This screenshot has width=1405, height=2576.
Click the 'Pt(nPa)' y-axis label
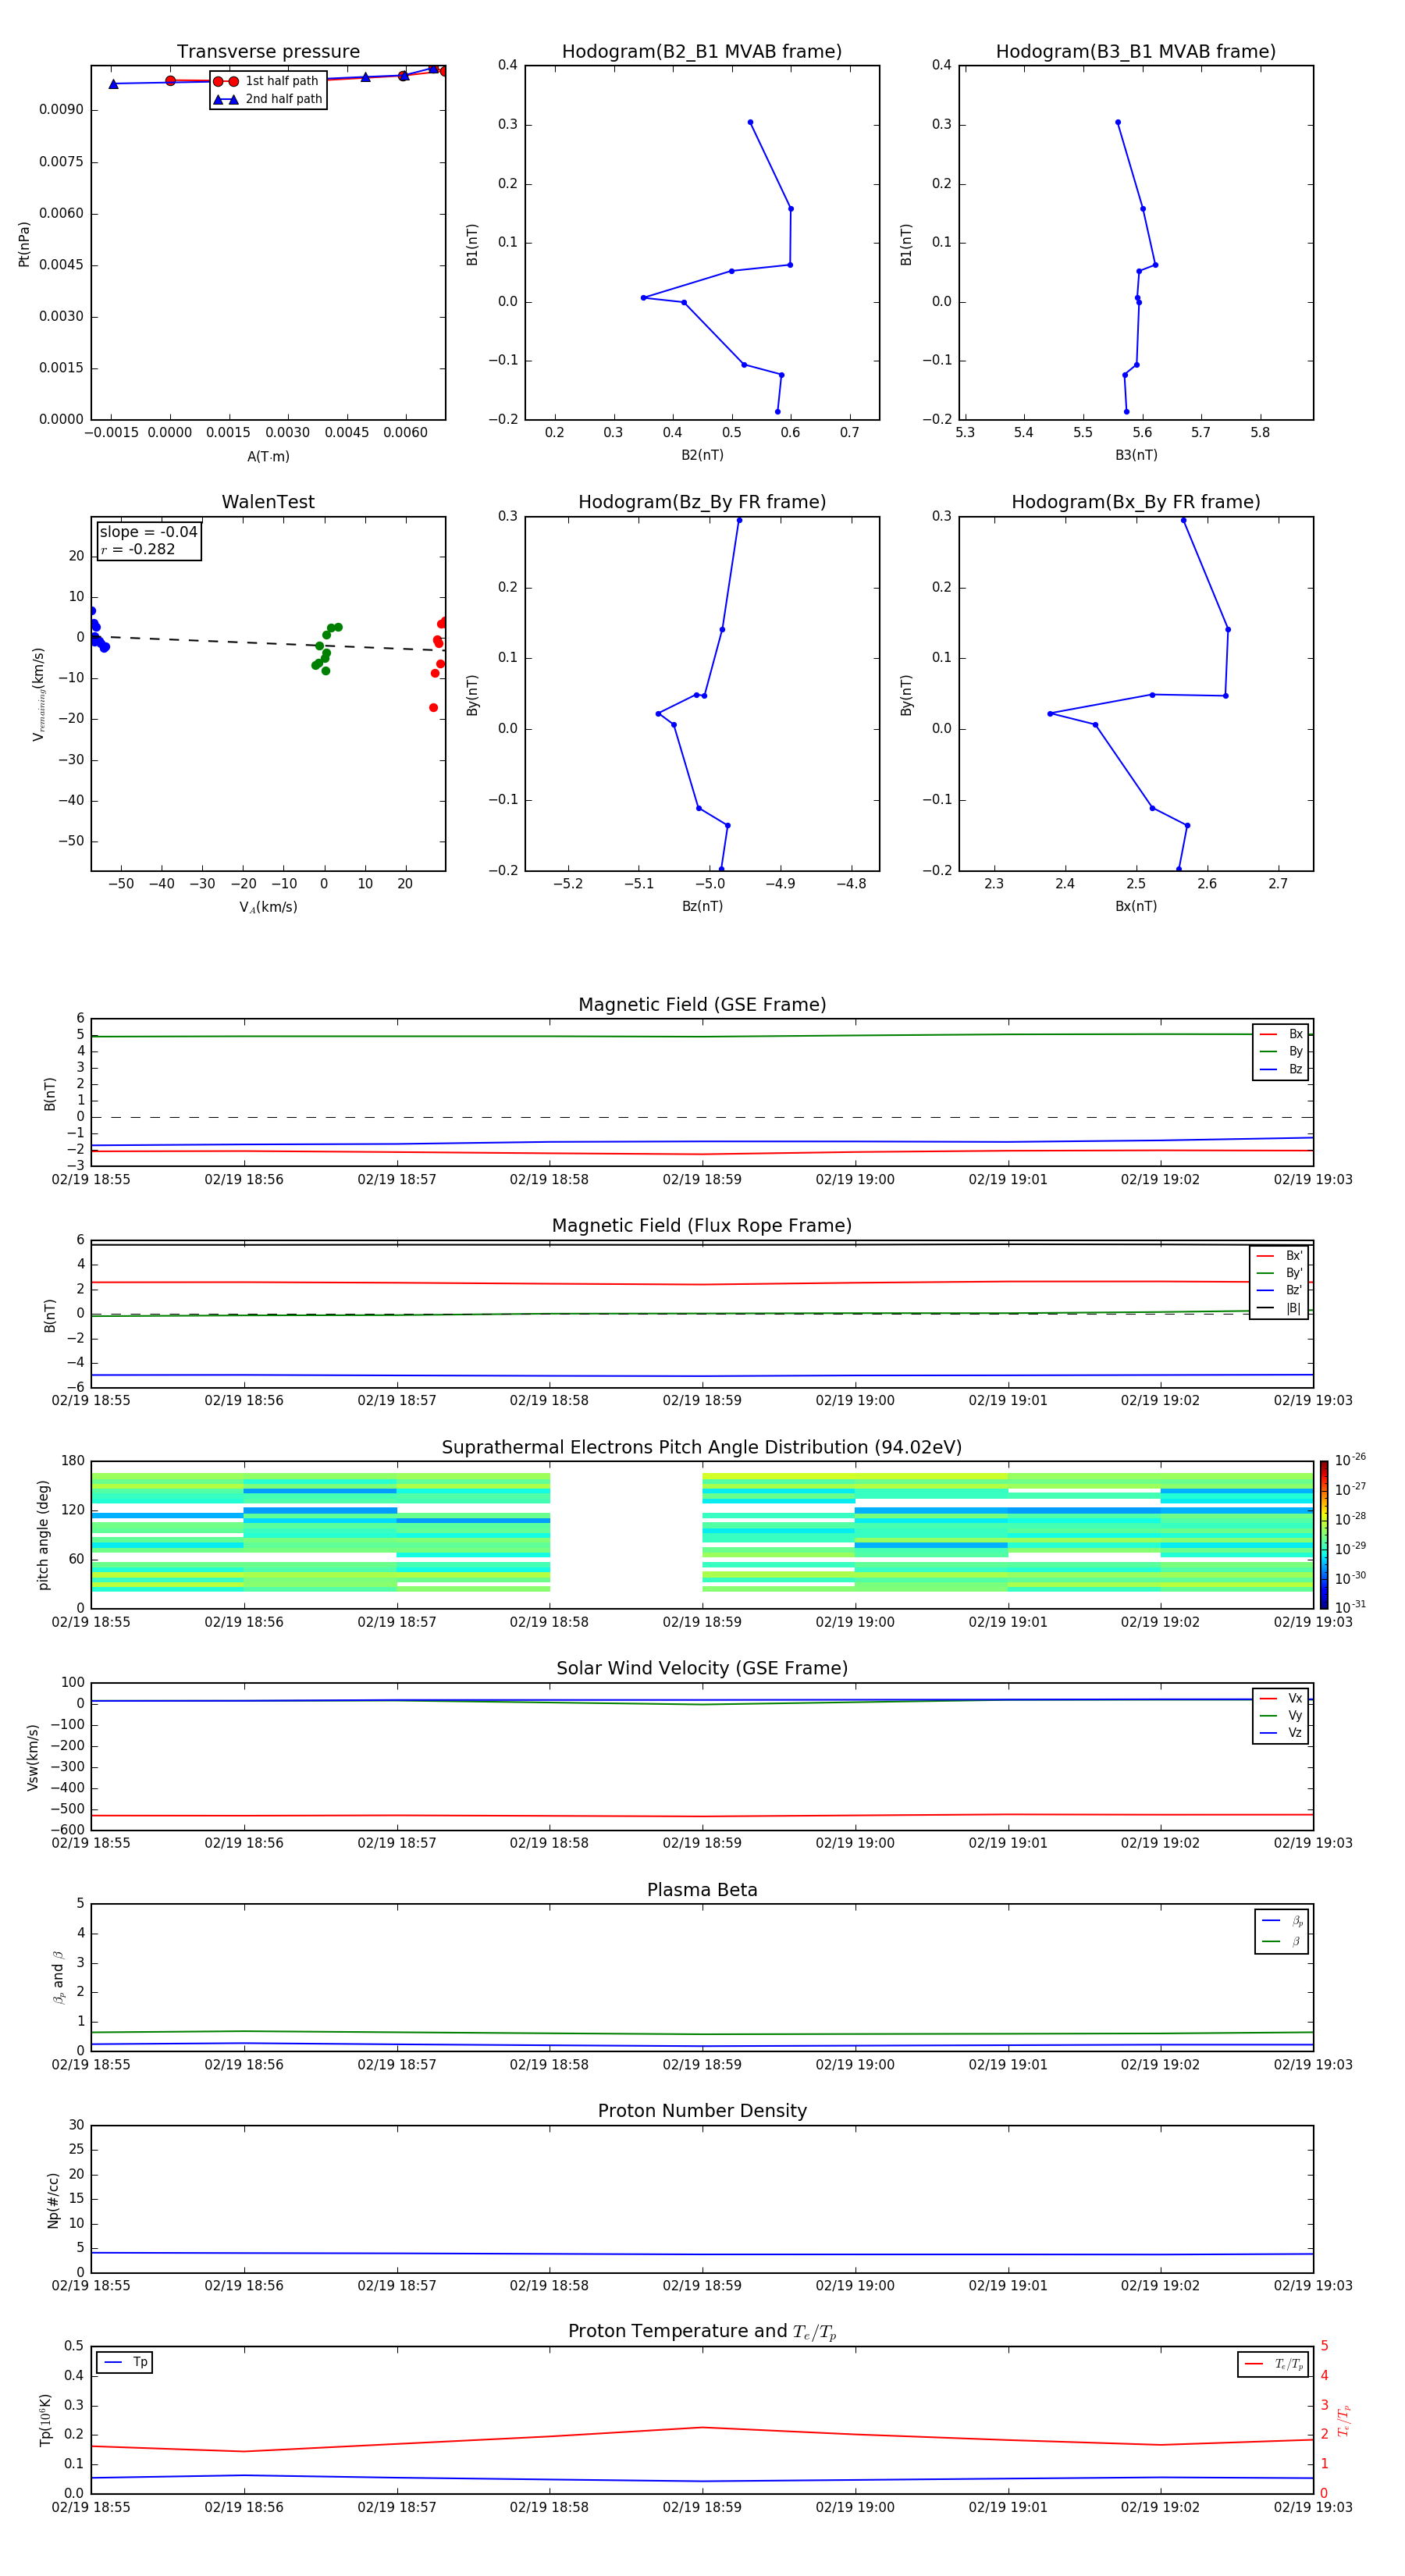click(24, 244)
